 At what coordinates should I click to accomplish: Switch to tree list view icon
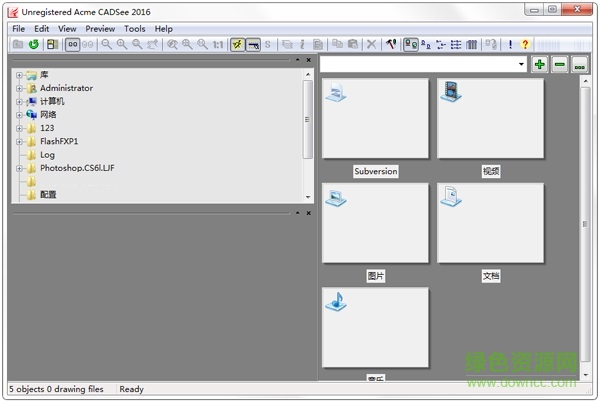441,45
